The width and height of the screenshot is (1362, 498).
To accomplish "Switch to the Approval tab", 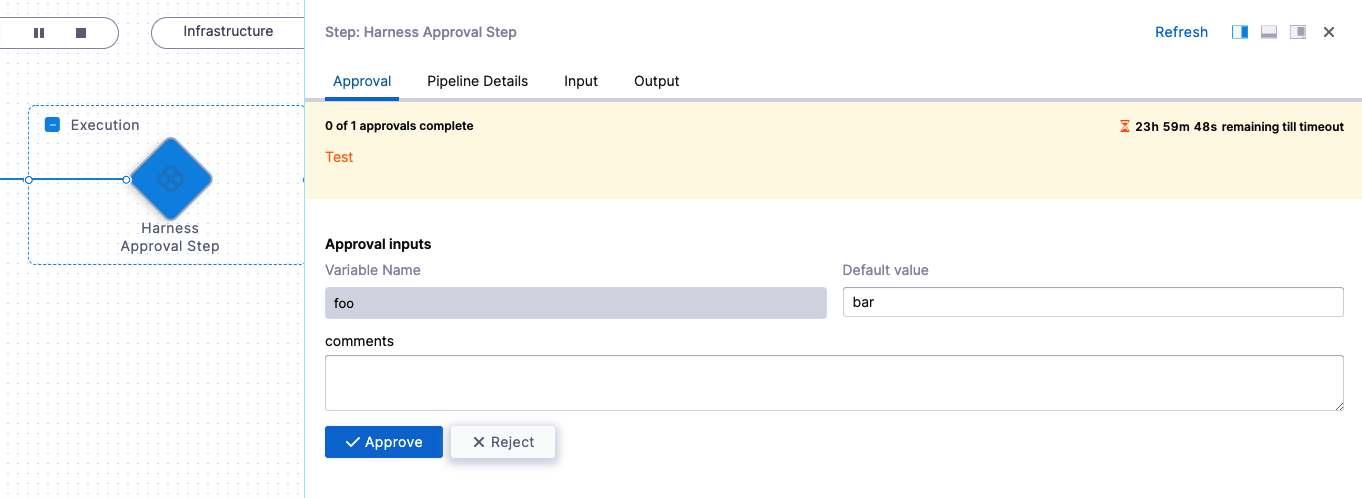I will [x=362, y=81].
